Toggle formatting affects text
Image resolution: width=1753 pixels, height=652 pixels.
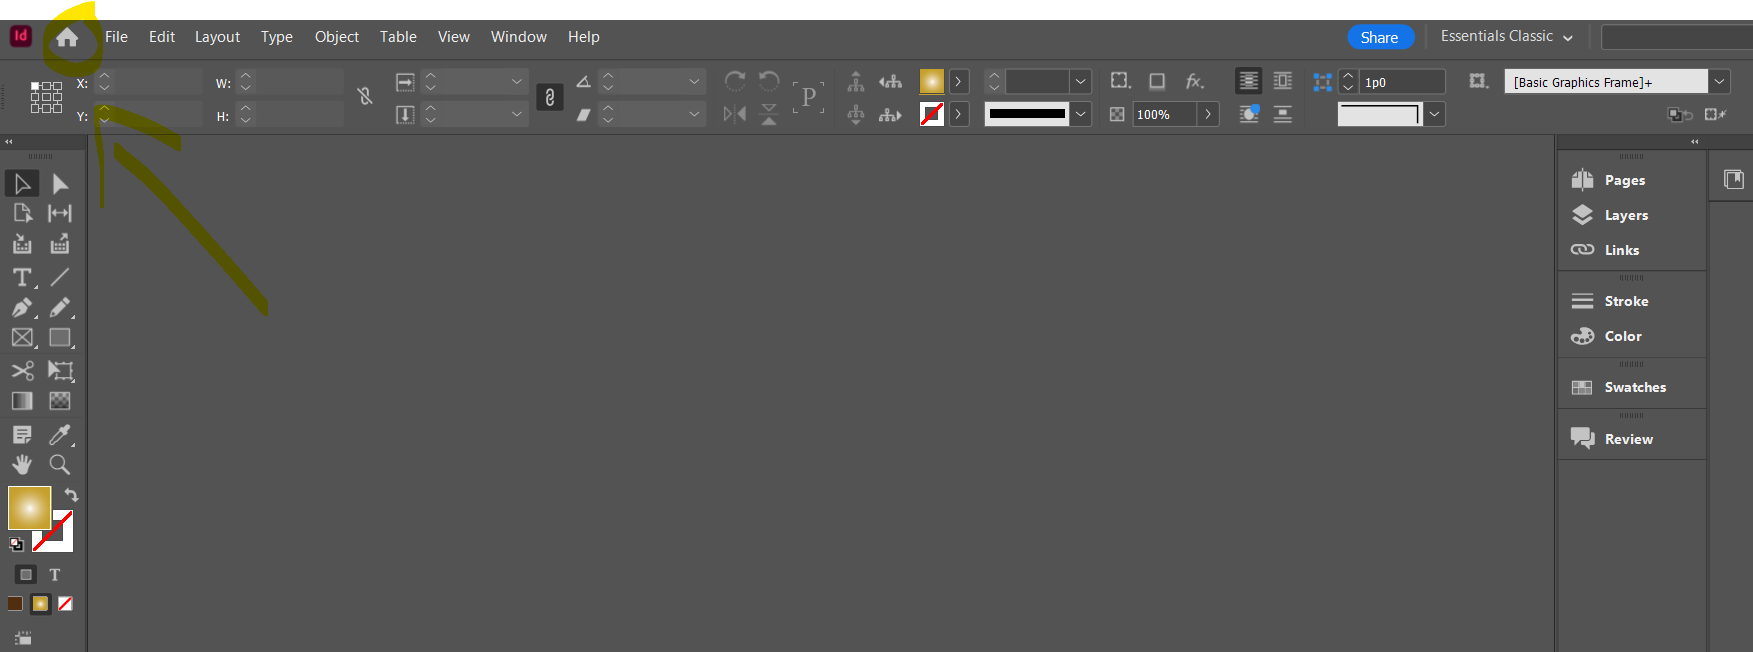pyautogui.click(x=55, y=574)
